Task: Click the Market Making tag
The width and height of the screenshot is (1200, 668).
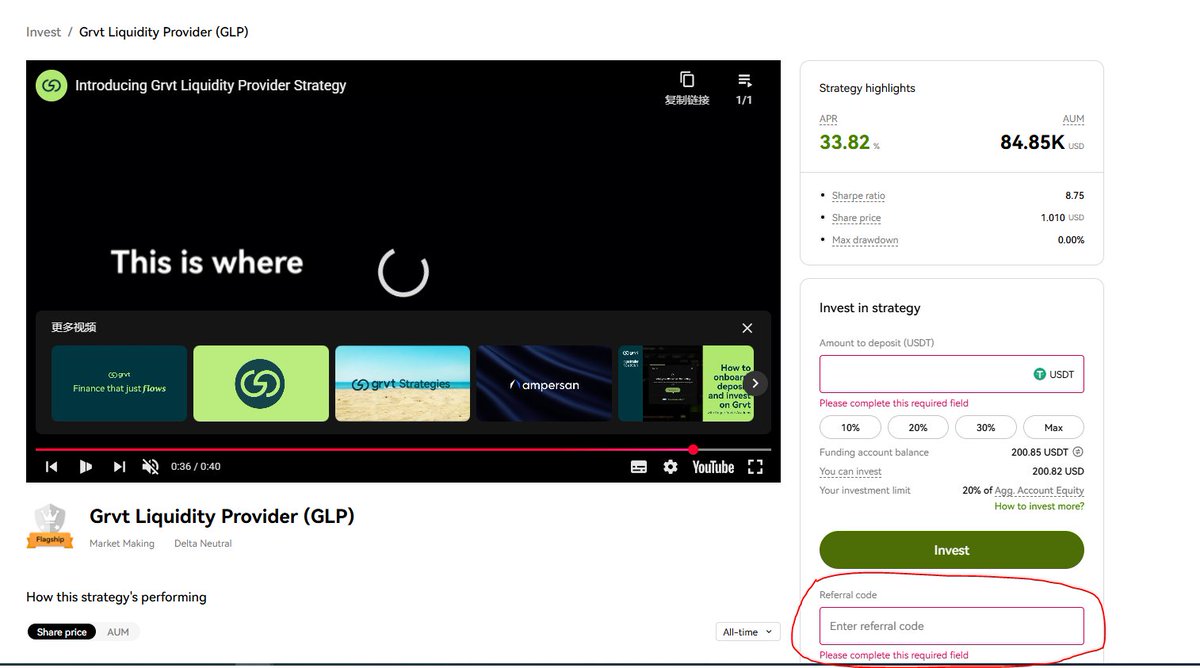Action: coord(122,543)
